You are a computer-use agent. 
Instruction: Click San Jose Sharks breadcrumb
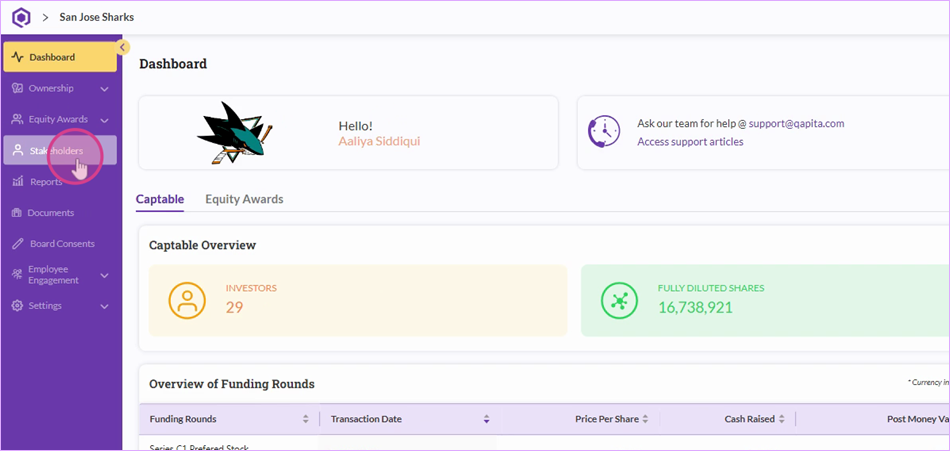[x=96, y=17]
